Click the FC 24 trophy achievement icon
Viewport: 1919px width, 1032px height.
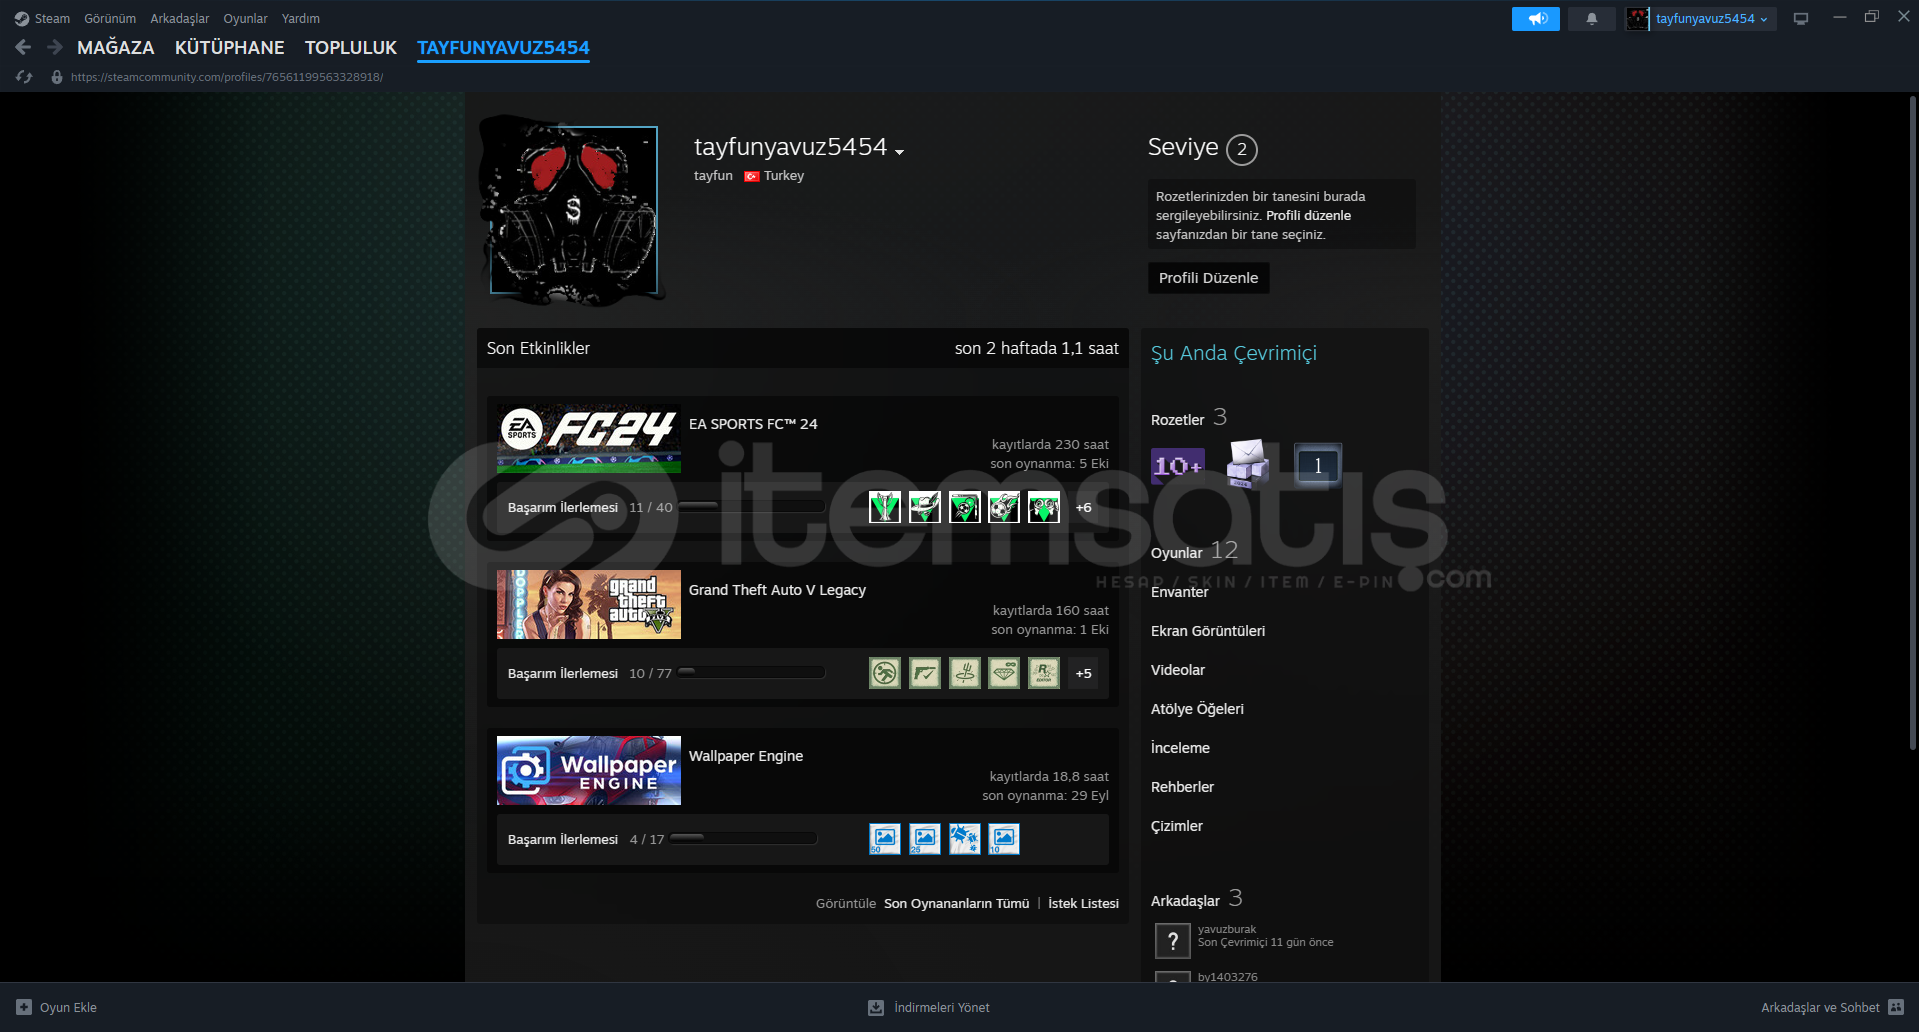point(885,507)
